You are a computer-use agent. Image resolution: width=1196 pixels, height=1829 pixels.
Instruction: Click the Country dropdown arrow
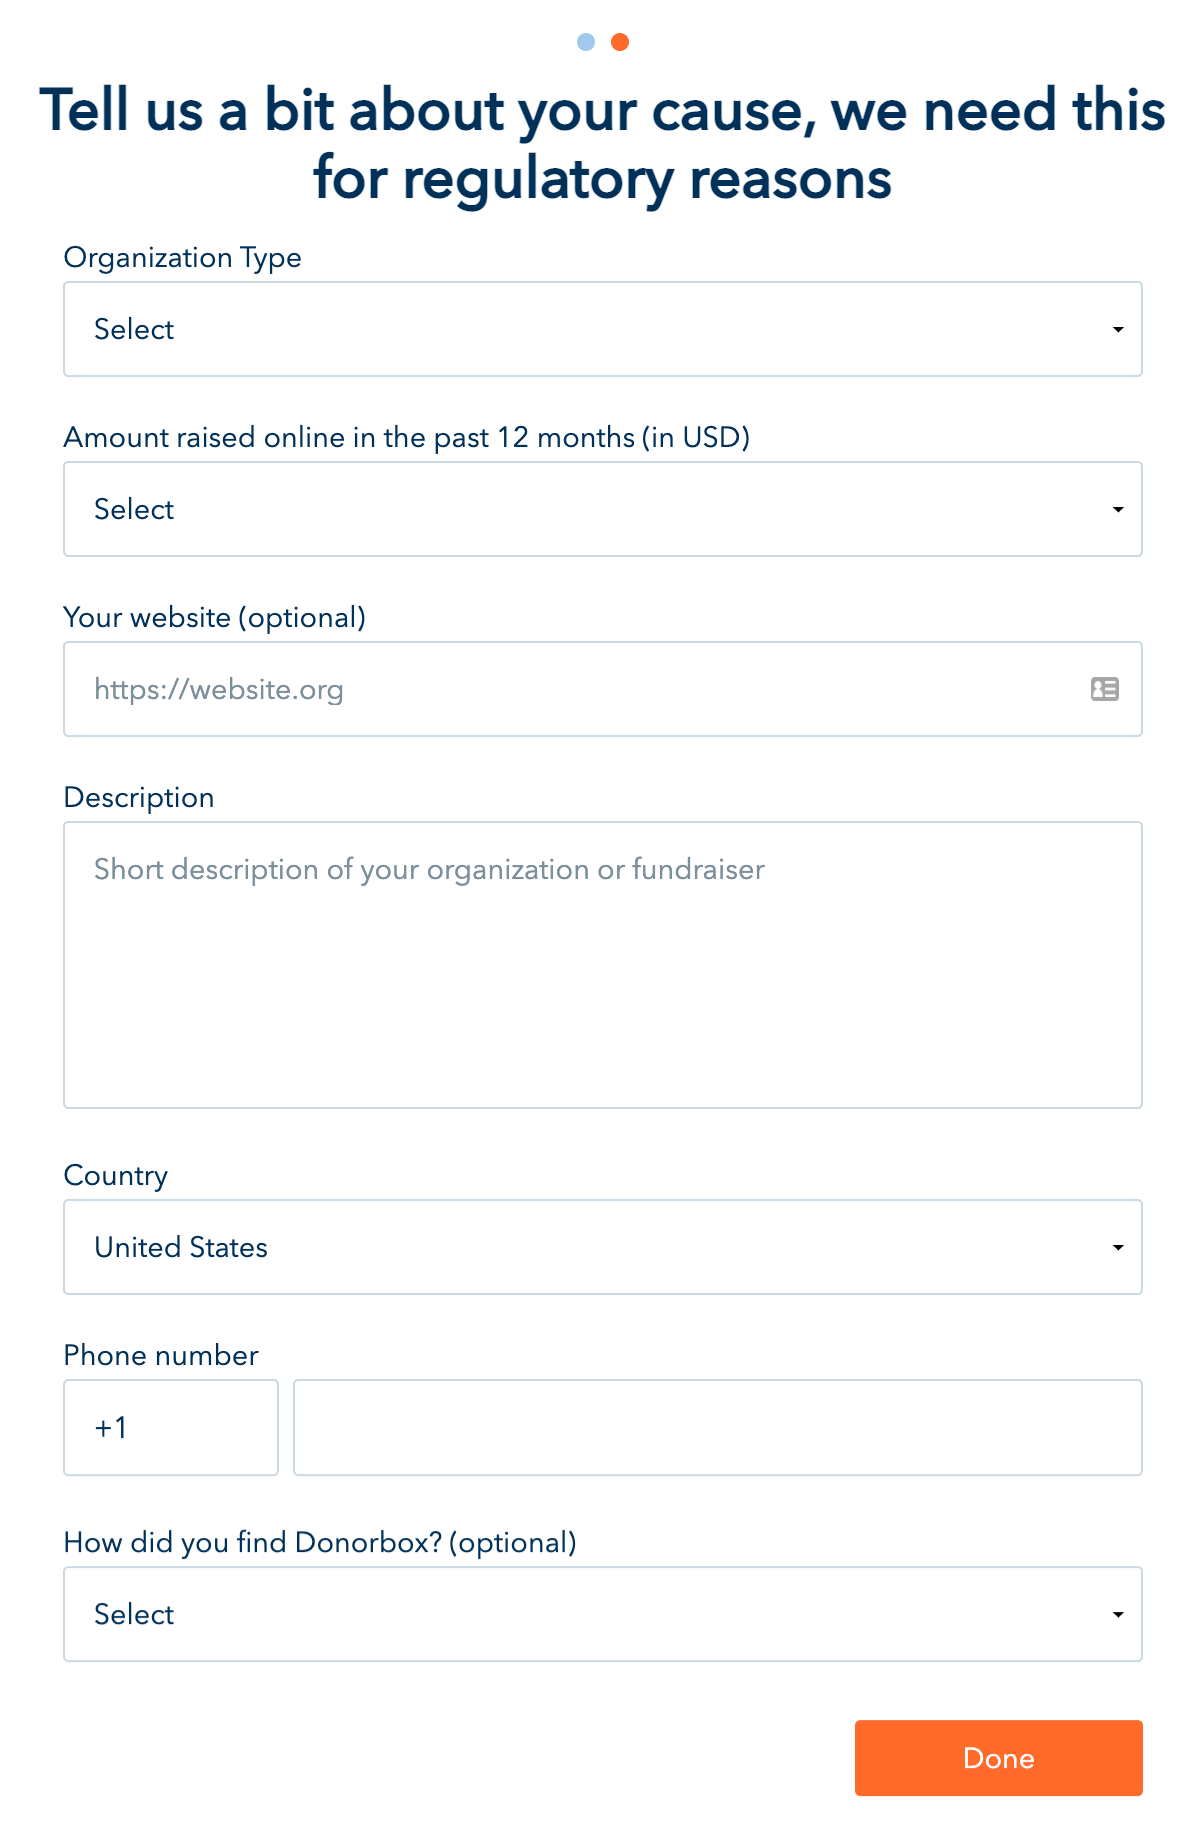pos(1118,1248)
